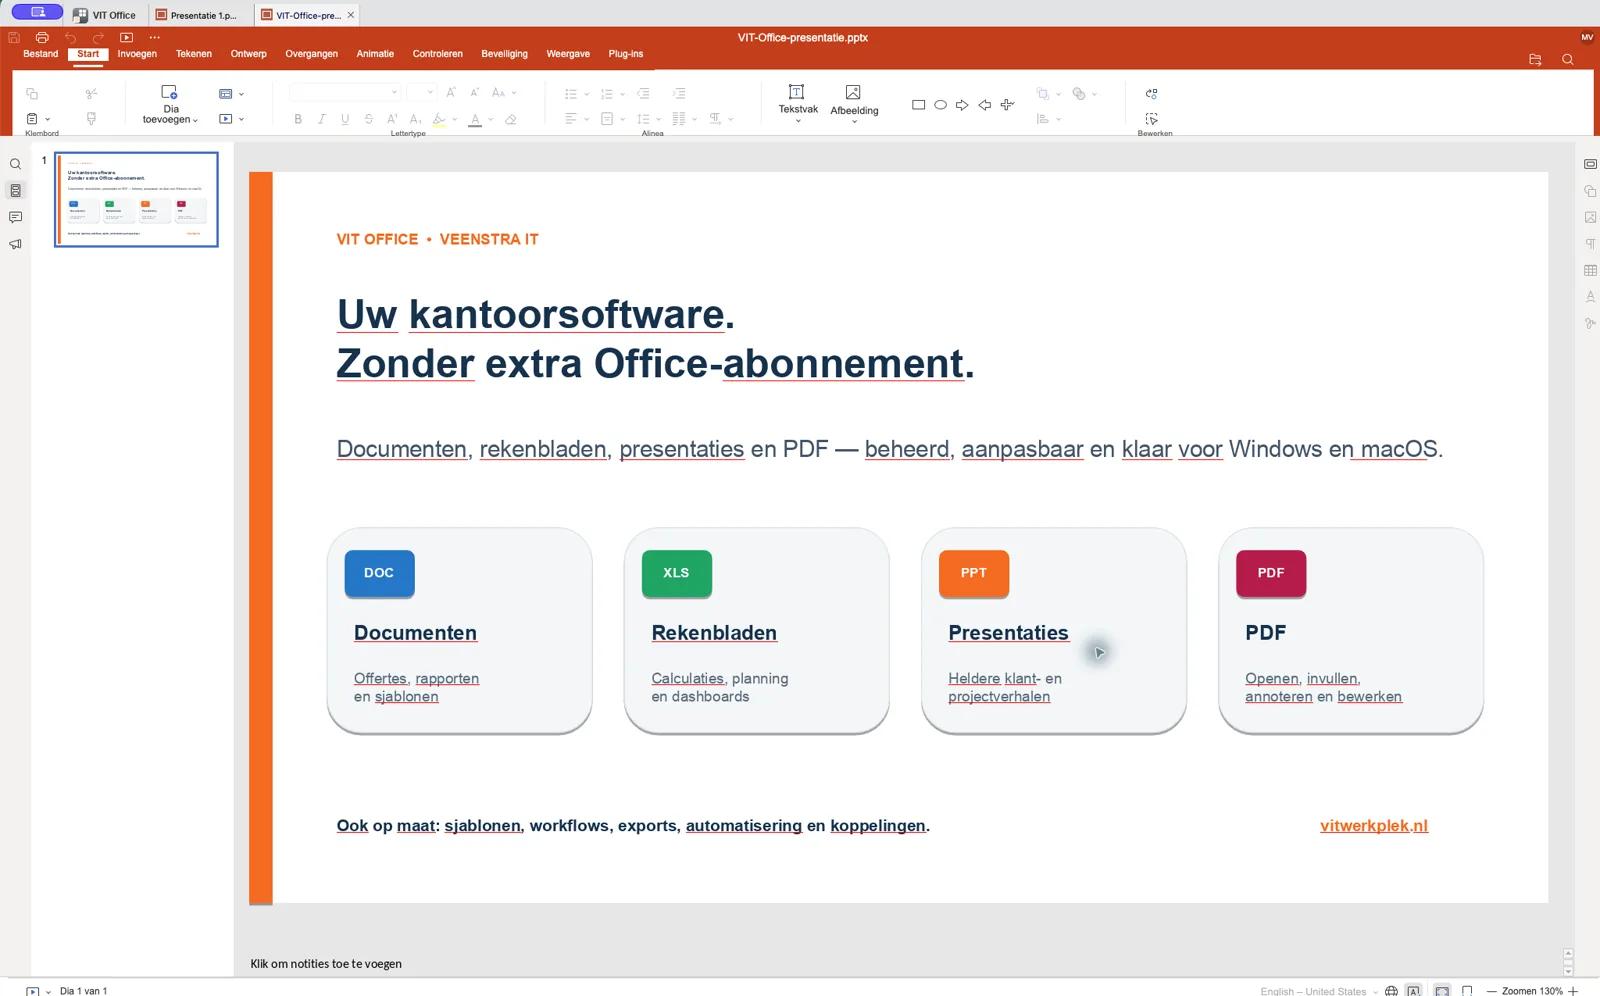Open the comments panel in left sidebar
Image resolution: width=1600 pixels, height=996 pixels.
click(15, 217)
